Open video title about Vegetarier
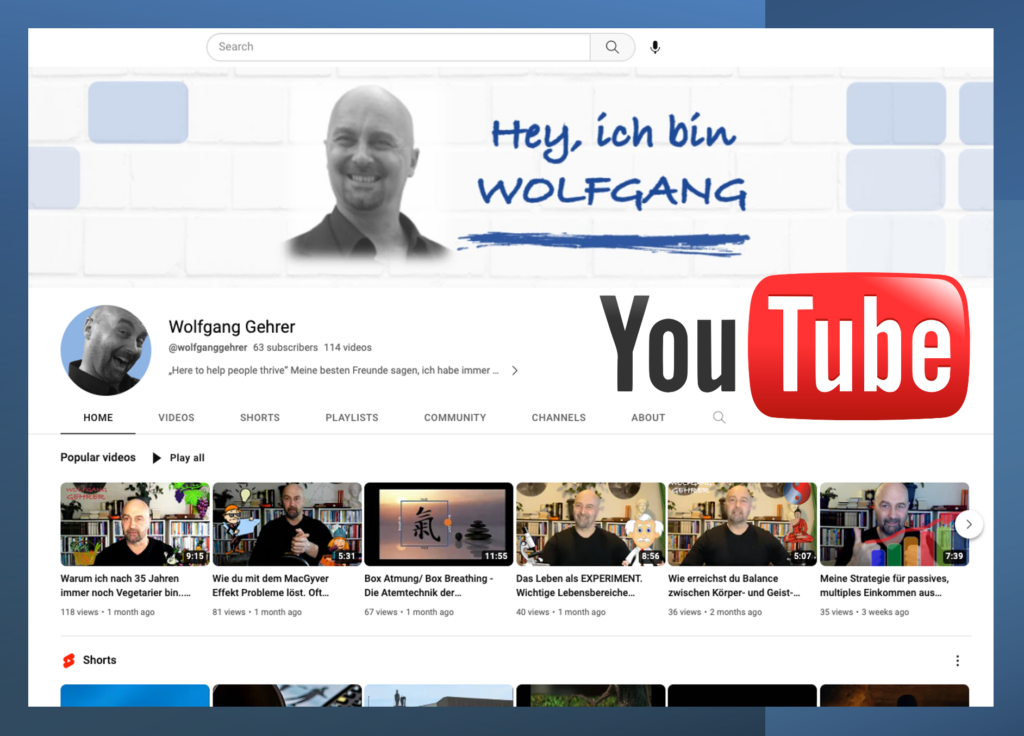This screenshot has width=1024, height=736. (x=126, y=586)
